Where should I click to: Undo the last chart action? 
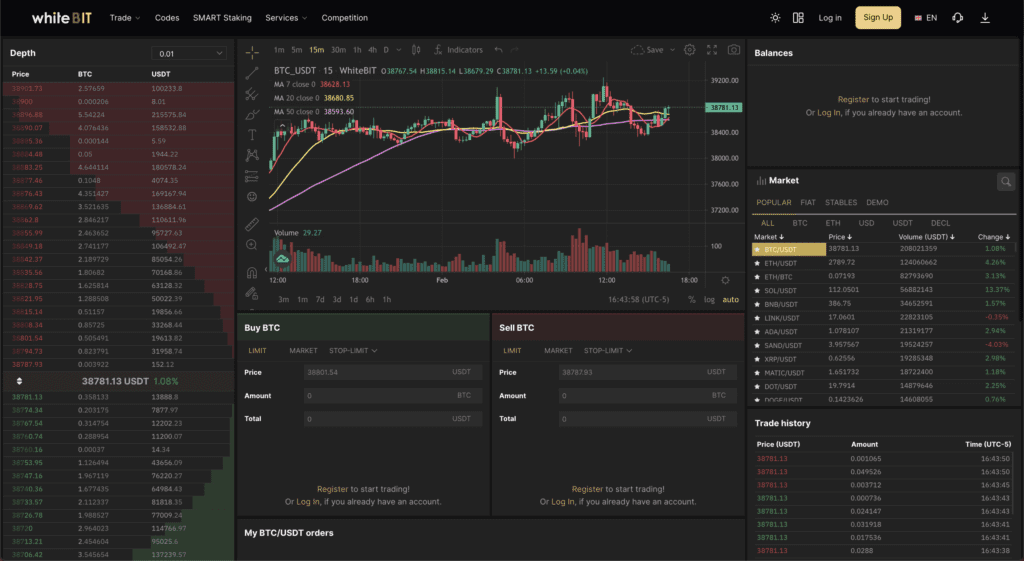pos(498,50)
